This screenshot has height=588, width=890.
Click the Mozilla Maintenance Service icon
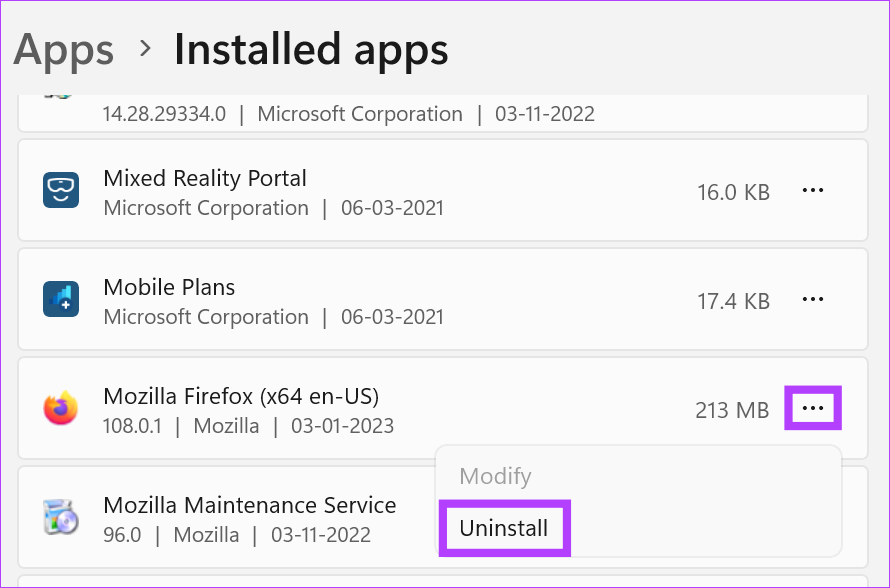click(61, 518)
